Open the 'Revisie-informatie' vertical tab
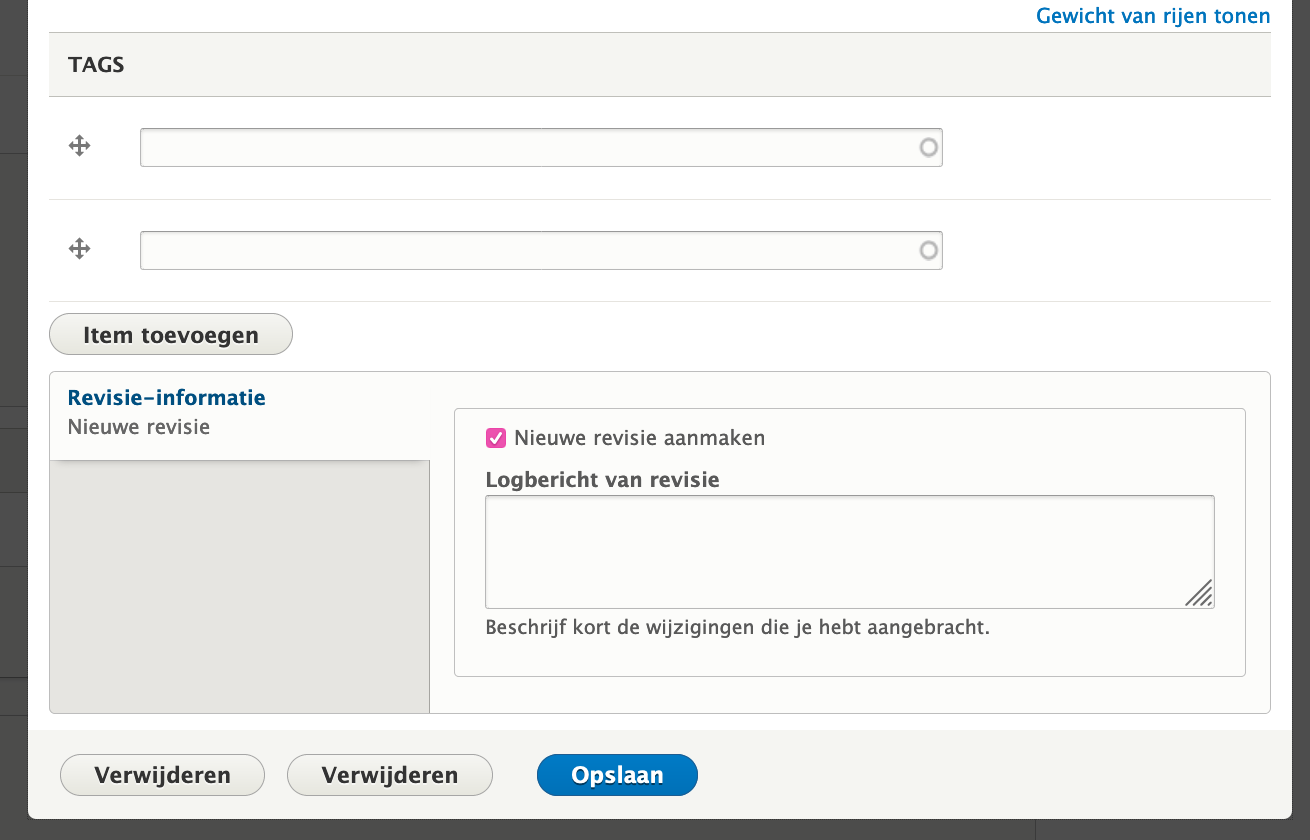1310x840 pixels. [x=166, y=398]
